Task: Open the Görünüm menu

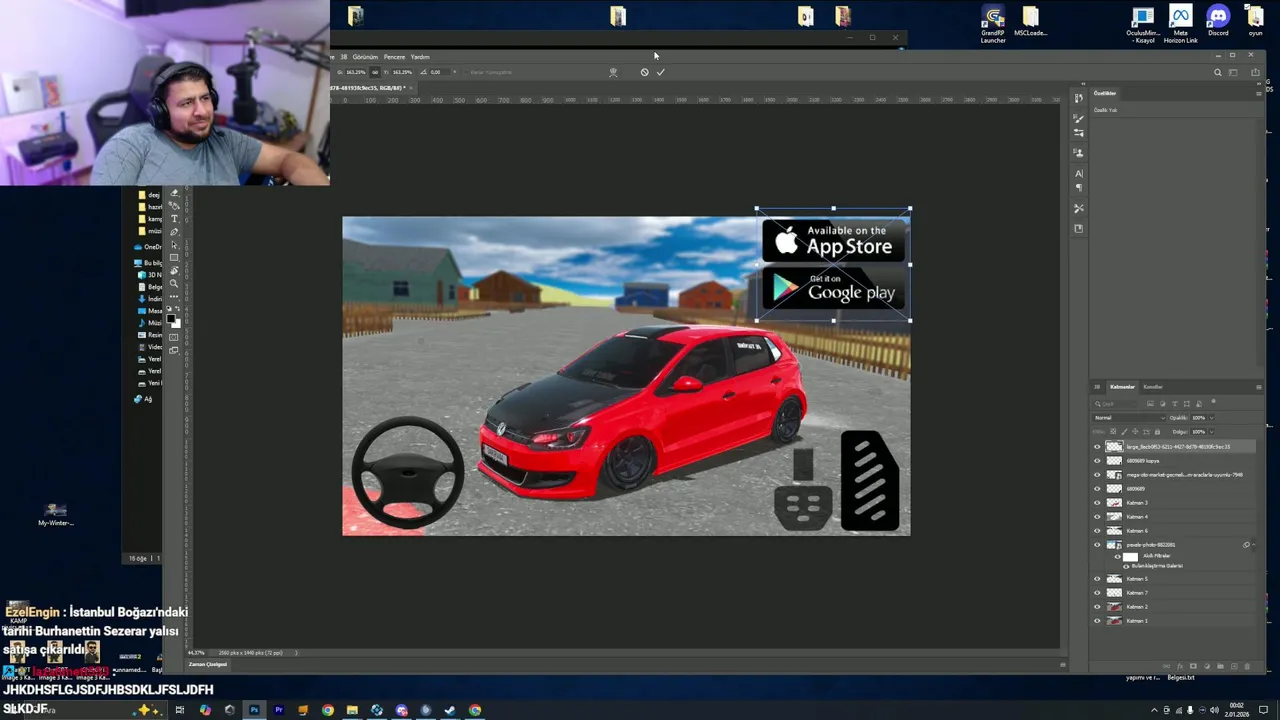Action: click(365, 57)
